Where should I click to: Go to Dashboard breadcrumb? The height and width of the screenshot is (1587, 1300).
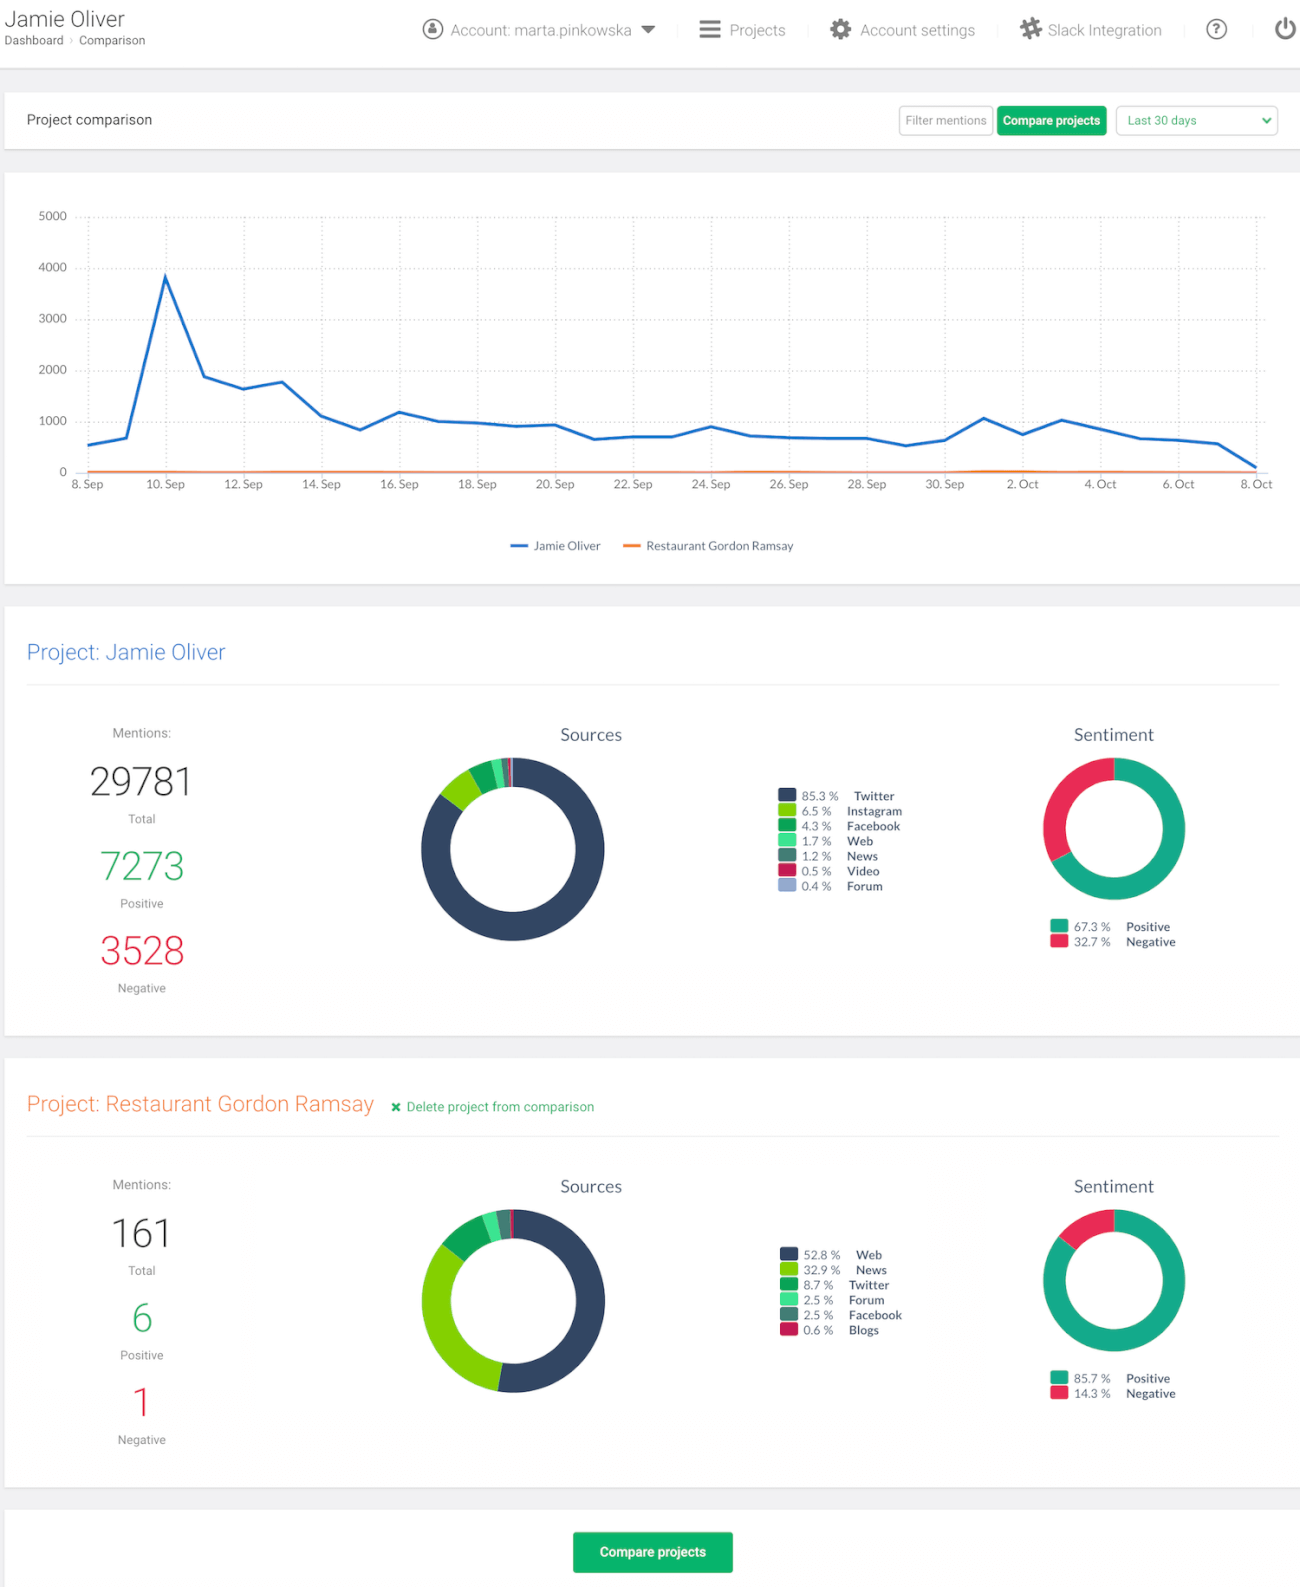pos(34,41)
